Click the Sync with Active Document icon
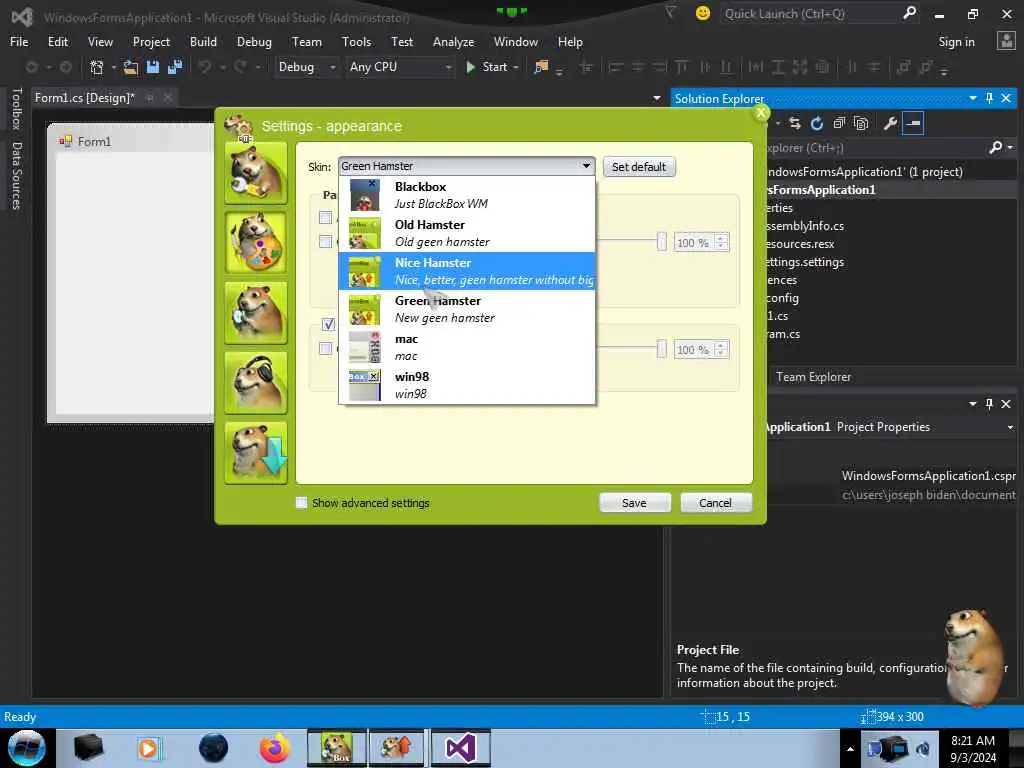The image size is (1024, 768). point(795,123)
